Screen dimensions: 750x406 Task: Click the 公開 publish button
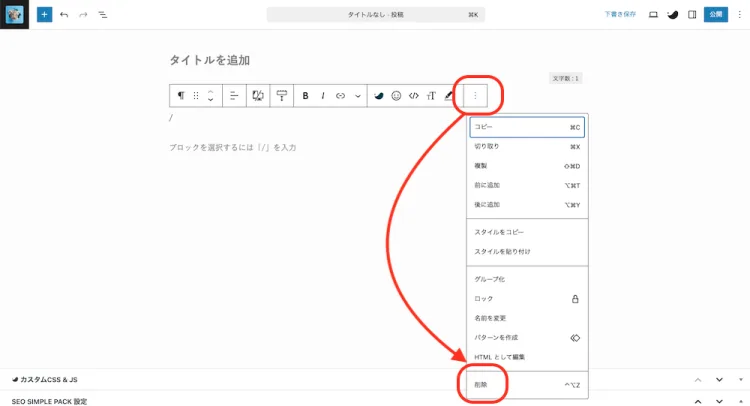[716, 14]
